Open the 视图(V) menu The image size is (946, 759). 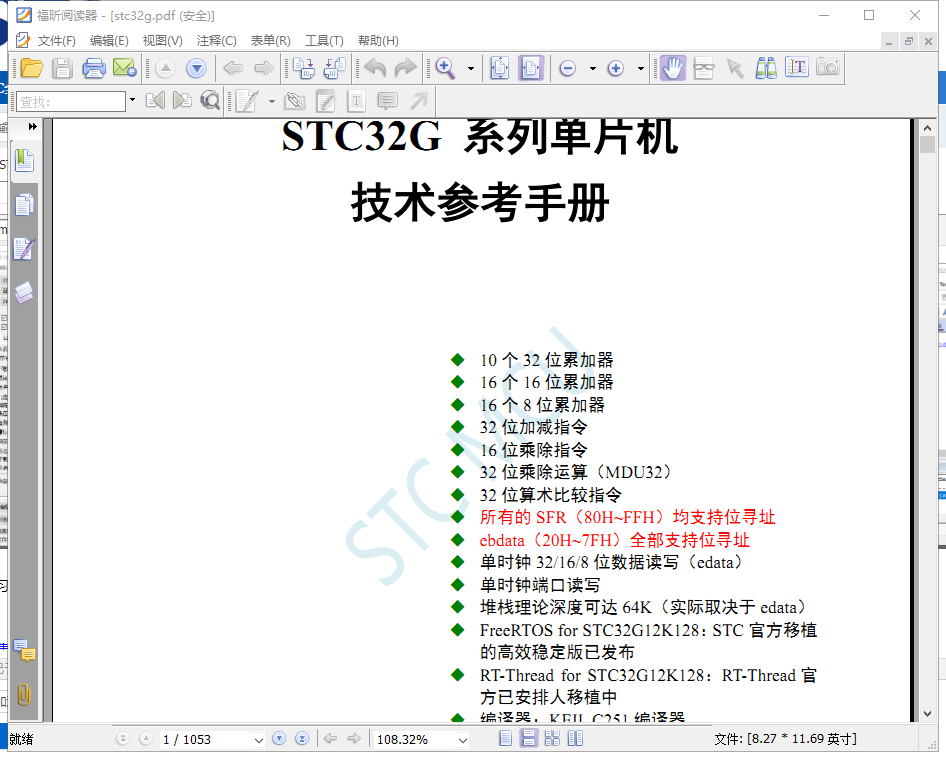(x=162, y=40)
